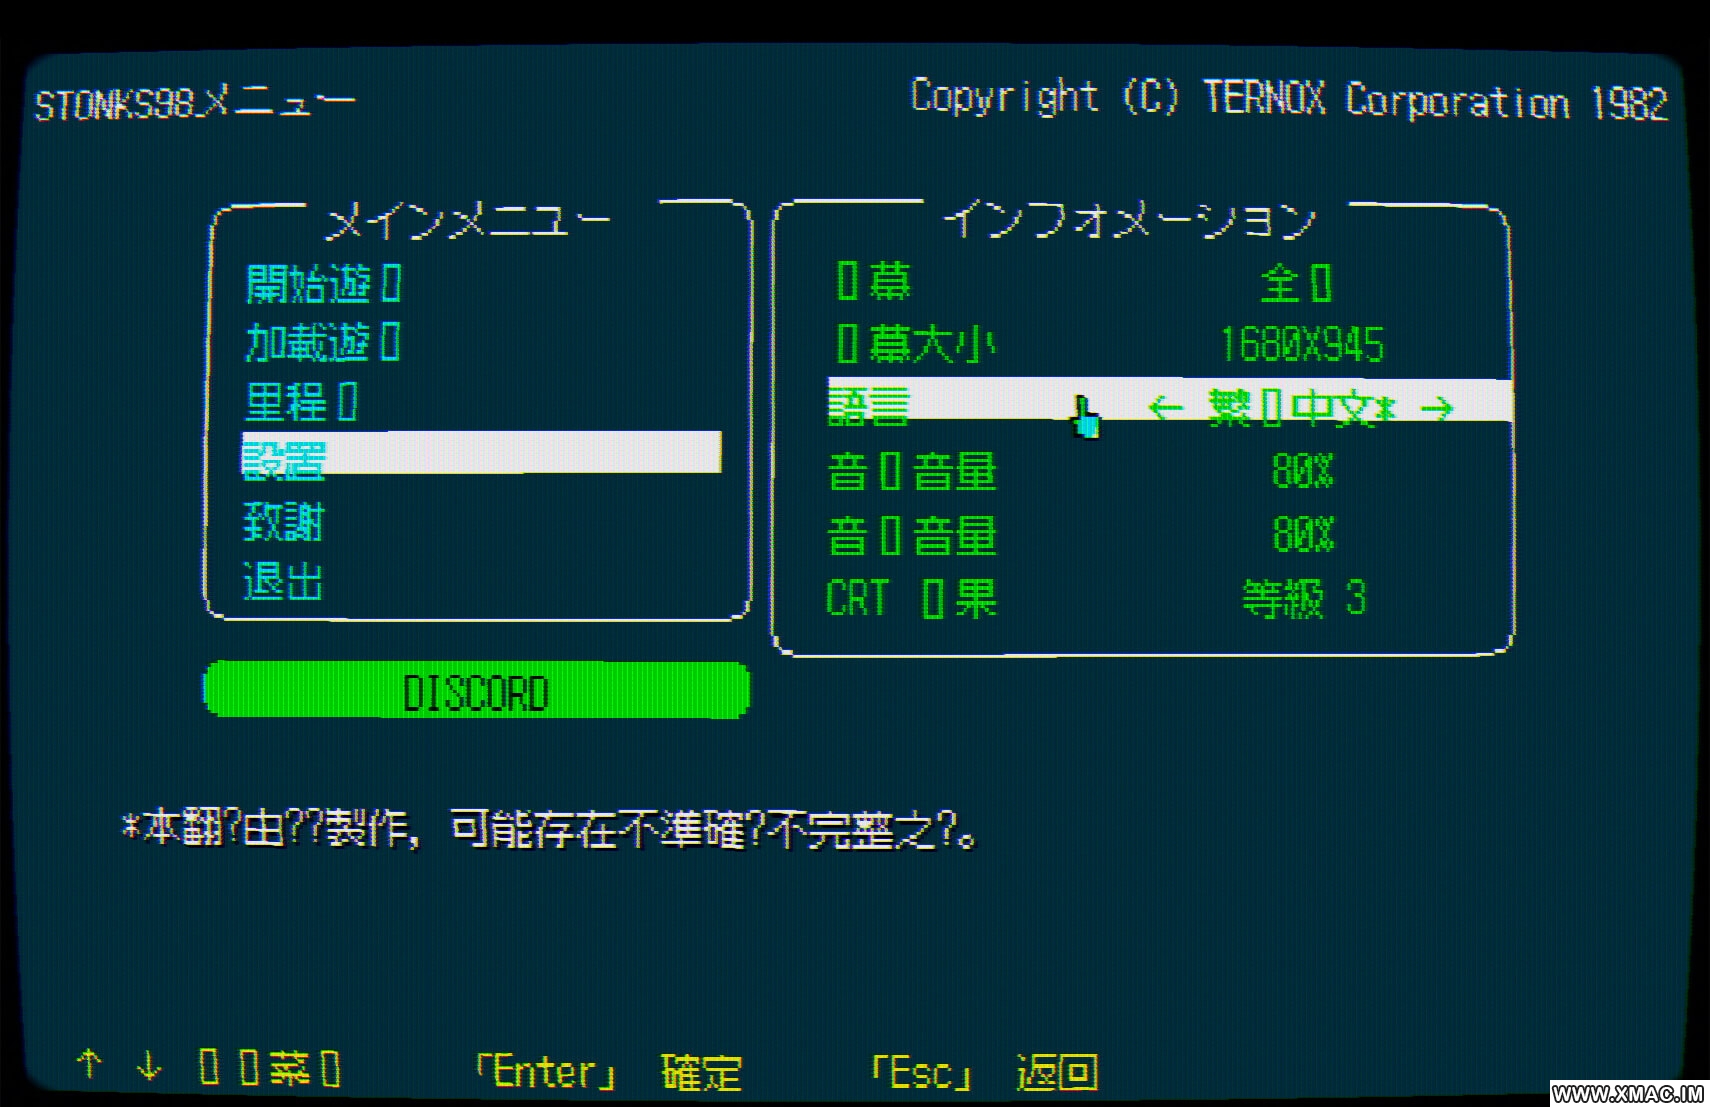Toggle the fullscreen 全屏 display value
This screenshot has width=1710, height=1107.
1297,283
